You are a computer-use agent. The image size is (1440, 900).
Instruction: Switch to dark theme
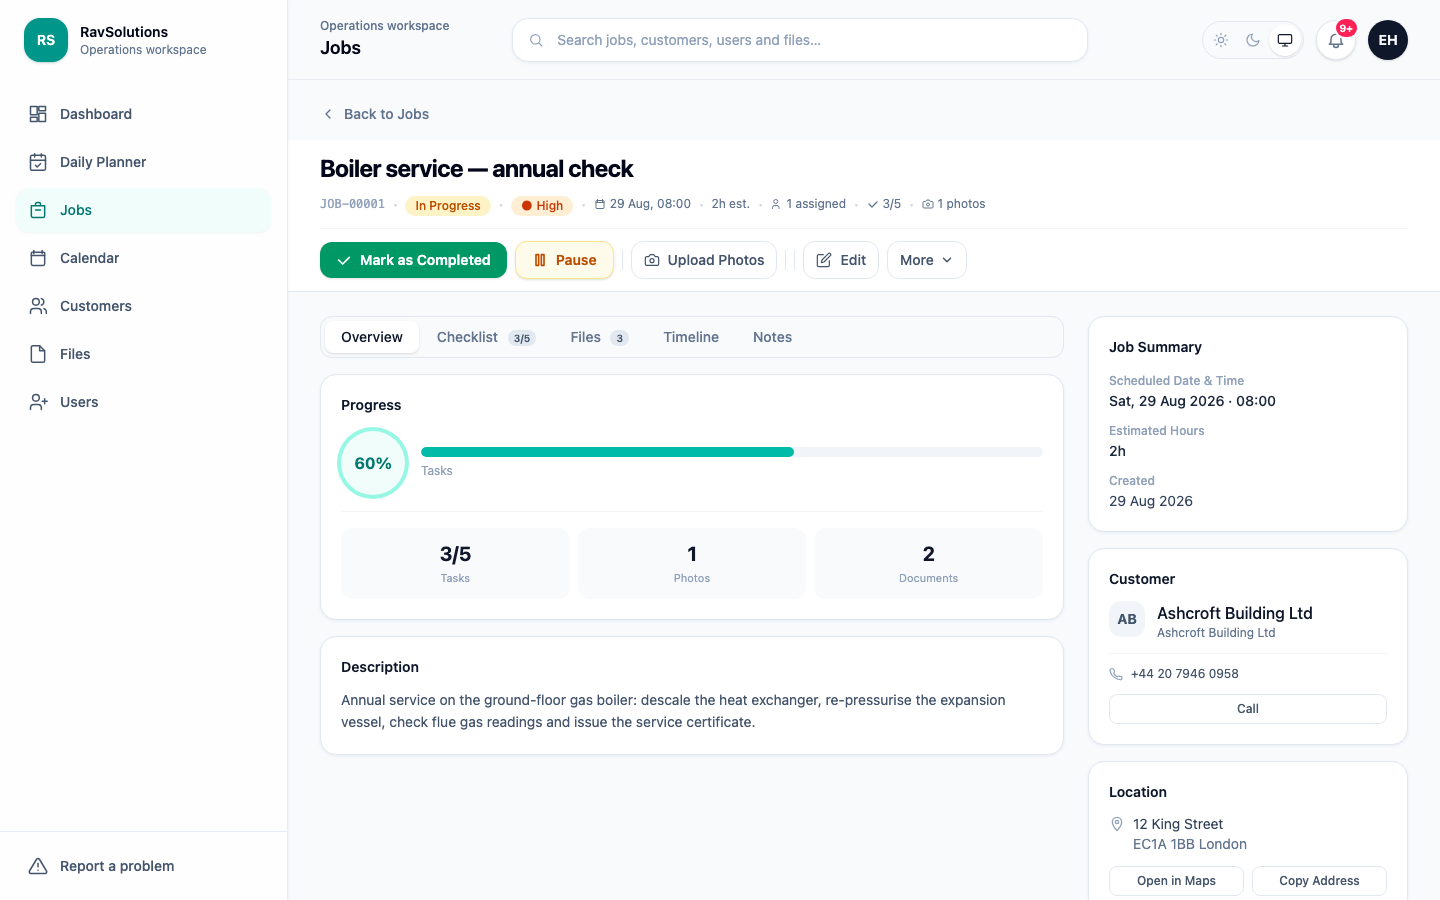[1253, 40]
